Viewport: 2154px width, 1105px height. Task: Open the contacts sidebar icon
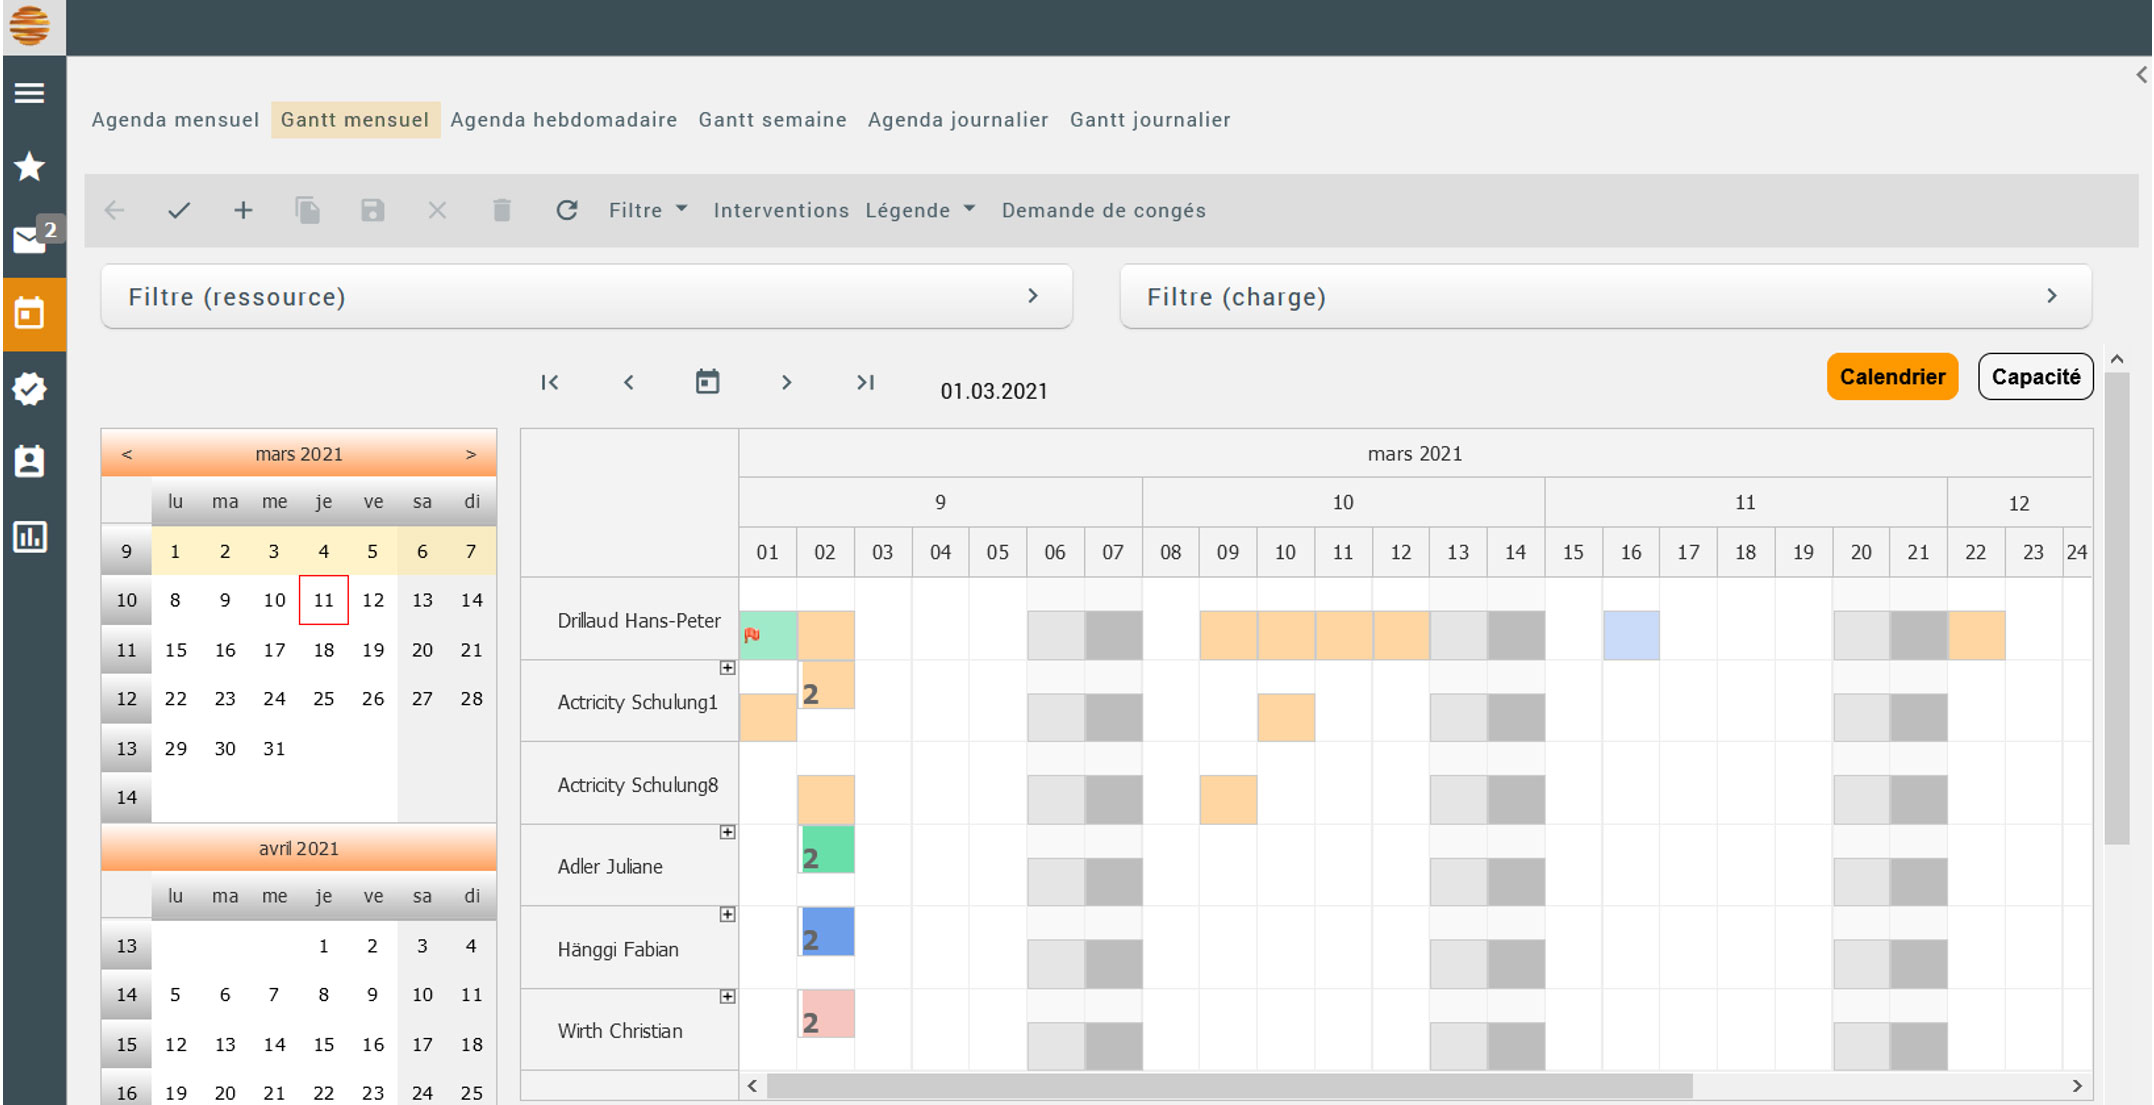point(30,461)
